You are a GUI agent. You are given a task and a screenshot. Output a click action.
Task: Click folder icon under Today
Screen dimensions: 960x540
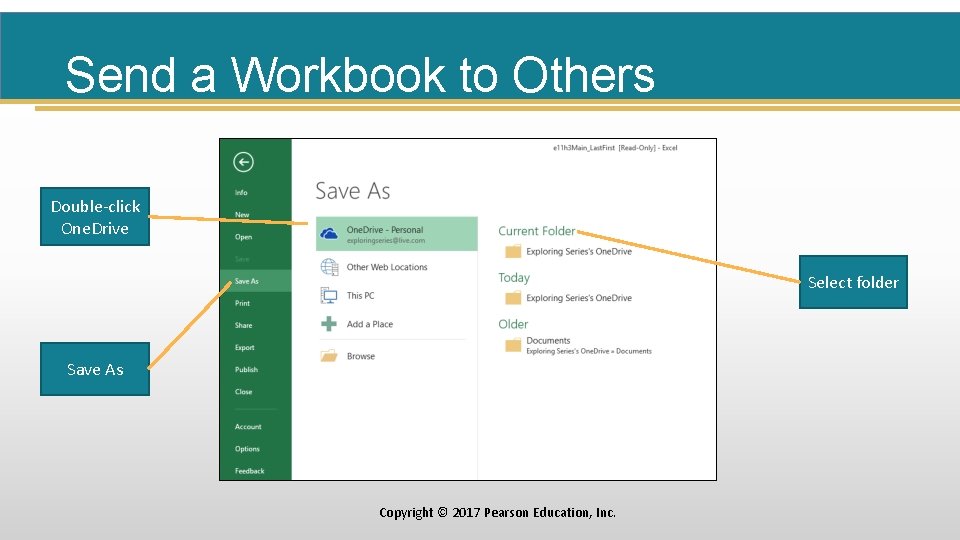[x=513, y=298]
